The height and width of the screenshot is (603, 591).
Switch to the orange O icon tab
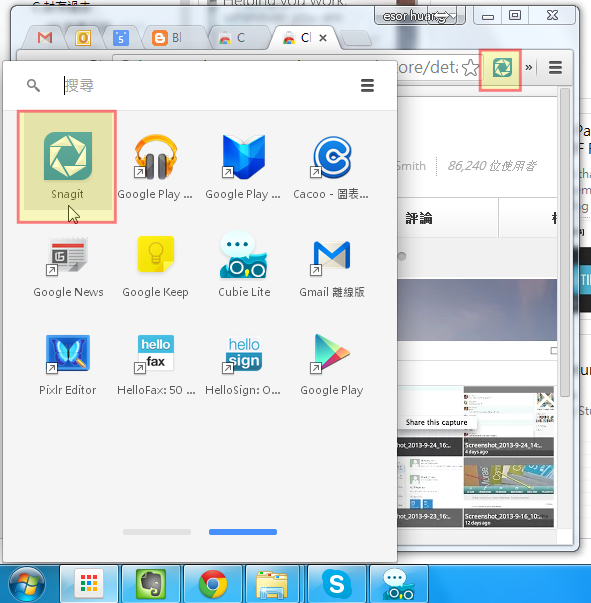[x=83, y=38]
